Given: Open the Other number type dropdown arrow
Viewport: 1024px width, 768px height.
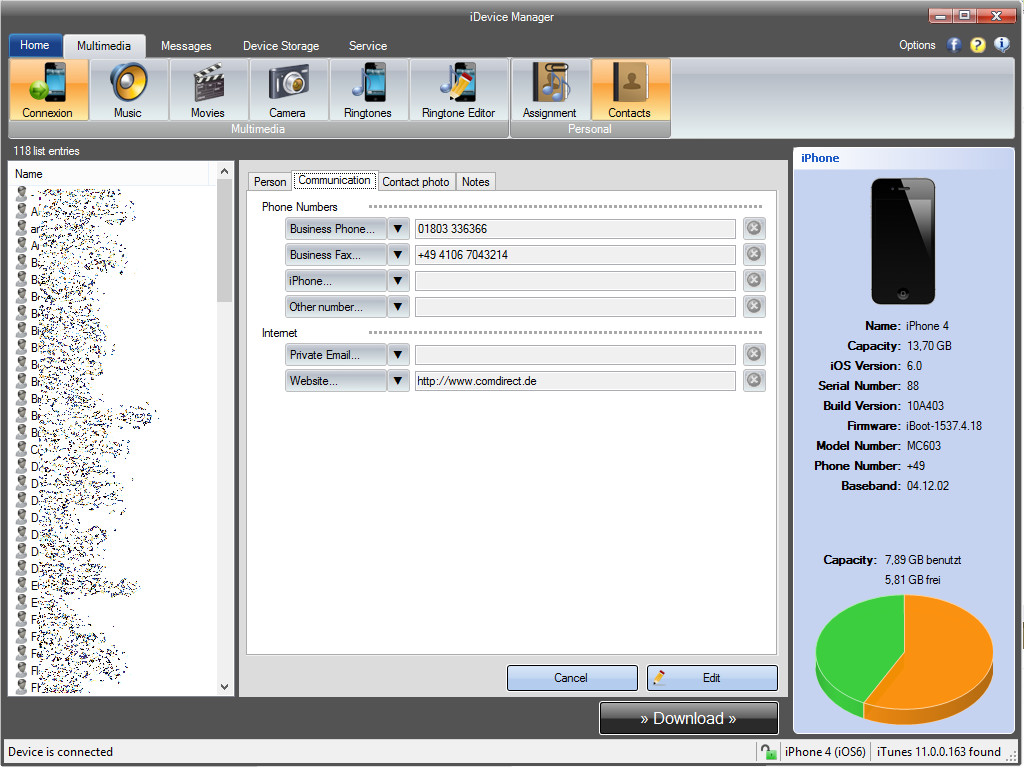Looking at the screenshot, I should tap(398, 307).
